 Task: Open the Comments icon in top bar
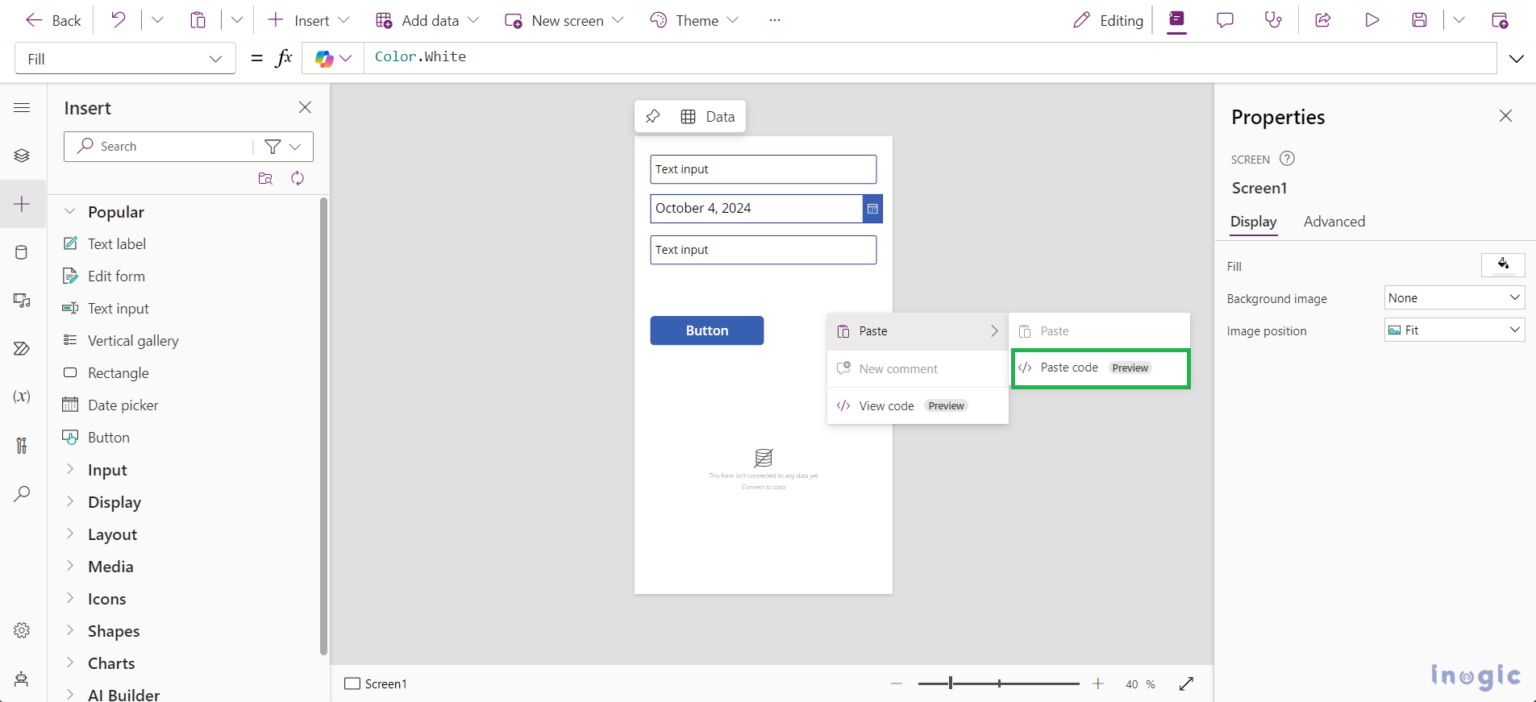pyautogui.click(x=1225, y=20)
